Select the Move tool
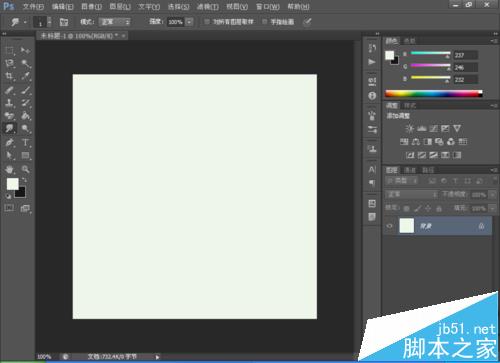 [25, 50]
